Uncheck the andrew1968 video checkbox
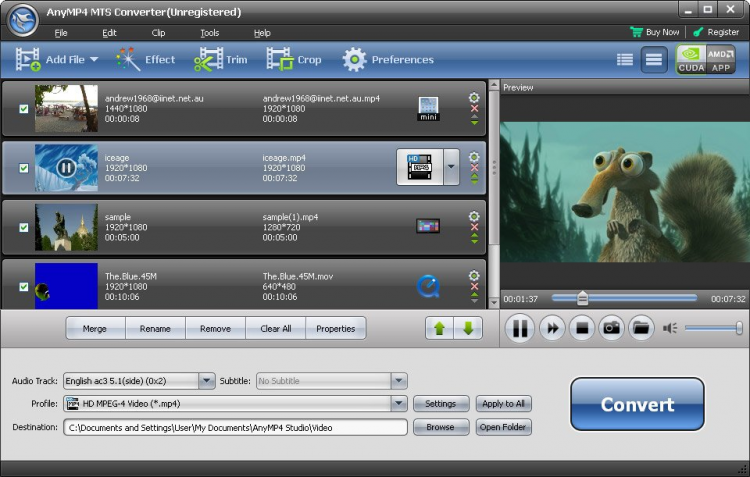 pyautogui.click(x=23, y=109)
